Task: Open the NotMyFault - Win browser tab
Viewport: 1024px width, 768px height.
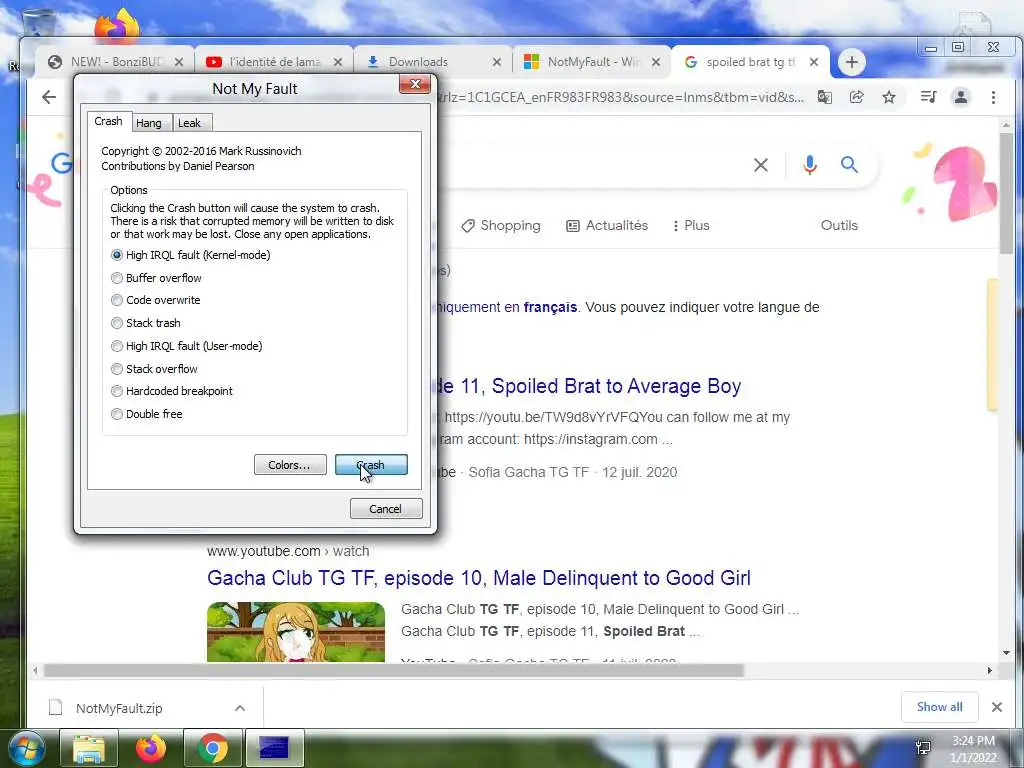Action: tap(593, 62)
